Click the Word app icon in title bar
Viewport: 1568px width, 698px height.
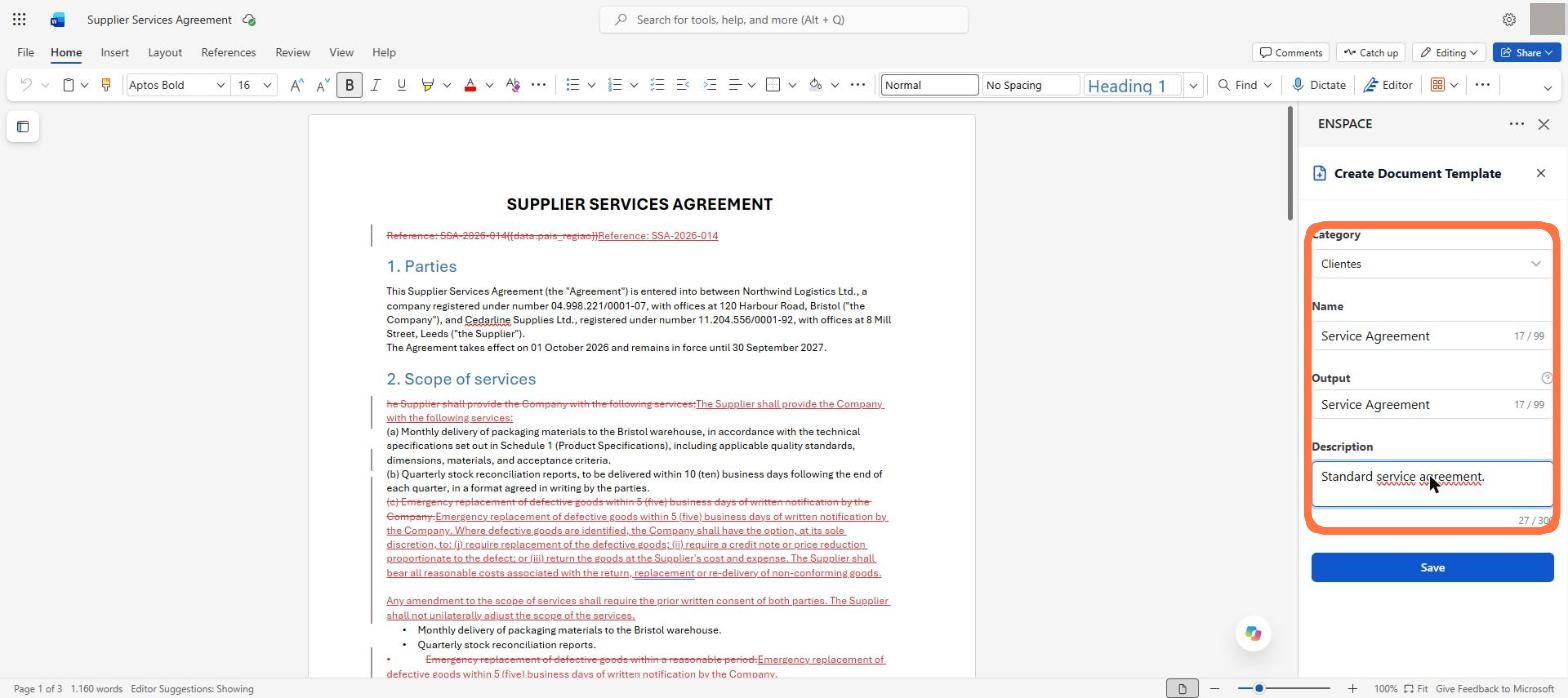click(58, 19)
